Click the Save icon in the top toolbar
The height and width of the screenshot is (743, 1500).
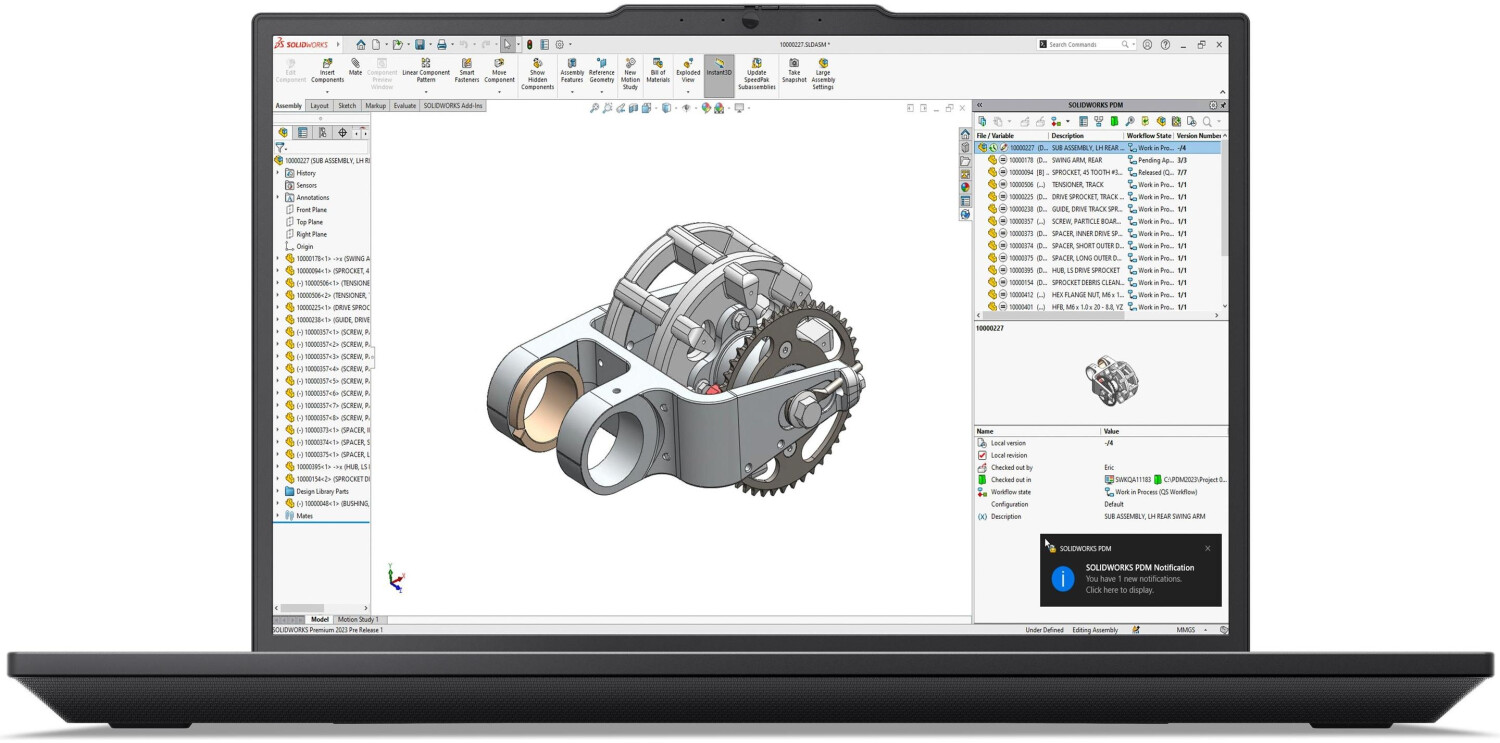coord(420,44)
